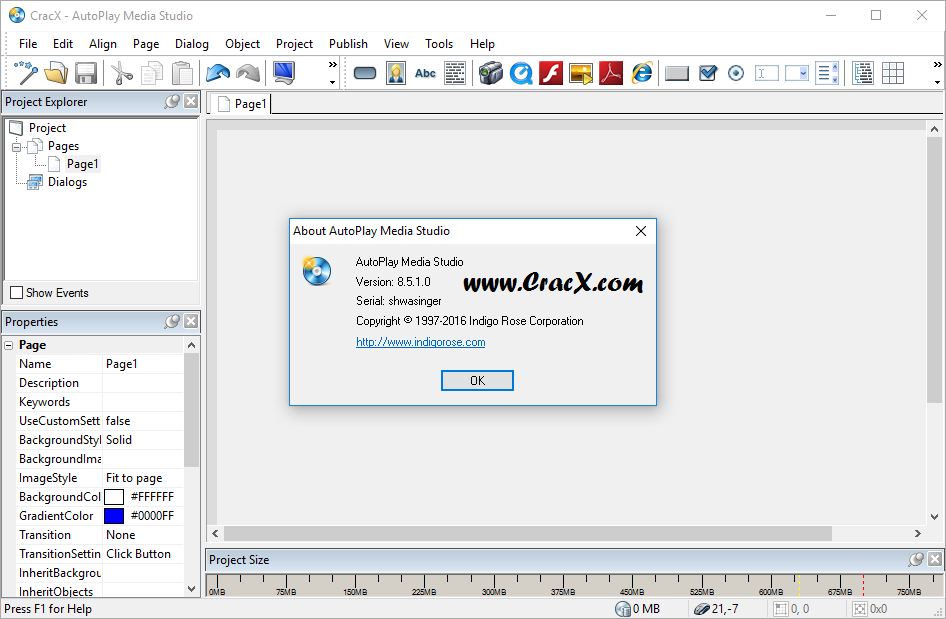Image resolution: width=946 pixels, height=619 pixels.
Task: Open the standard toolbar options arrow
Action: click(x=332, y=83)
